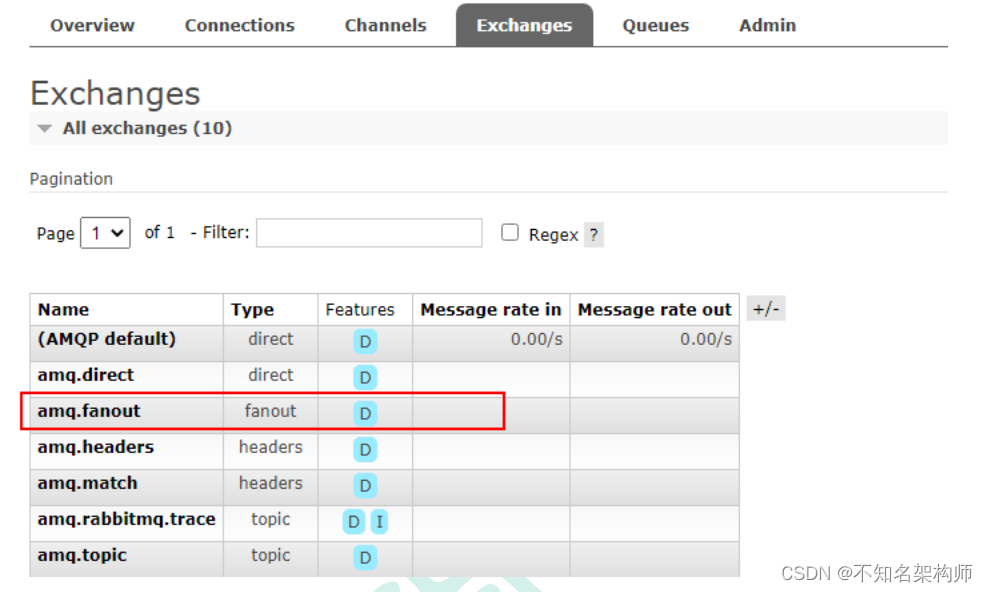Open the (AMQP default) exchange
The width and height of the screenshot is (988, 592).
(106, 339)
